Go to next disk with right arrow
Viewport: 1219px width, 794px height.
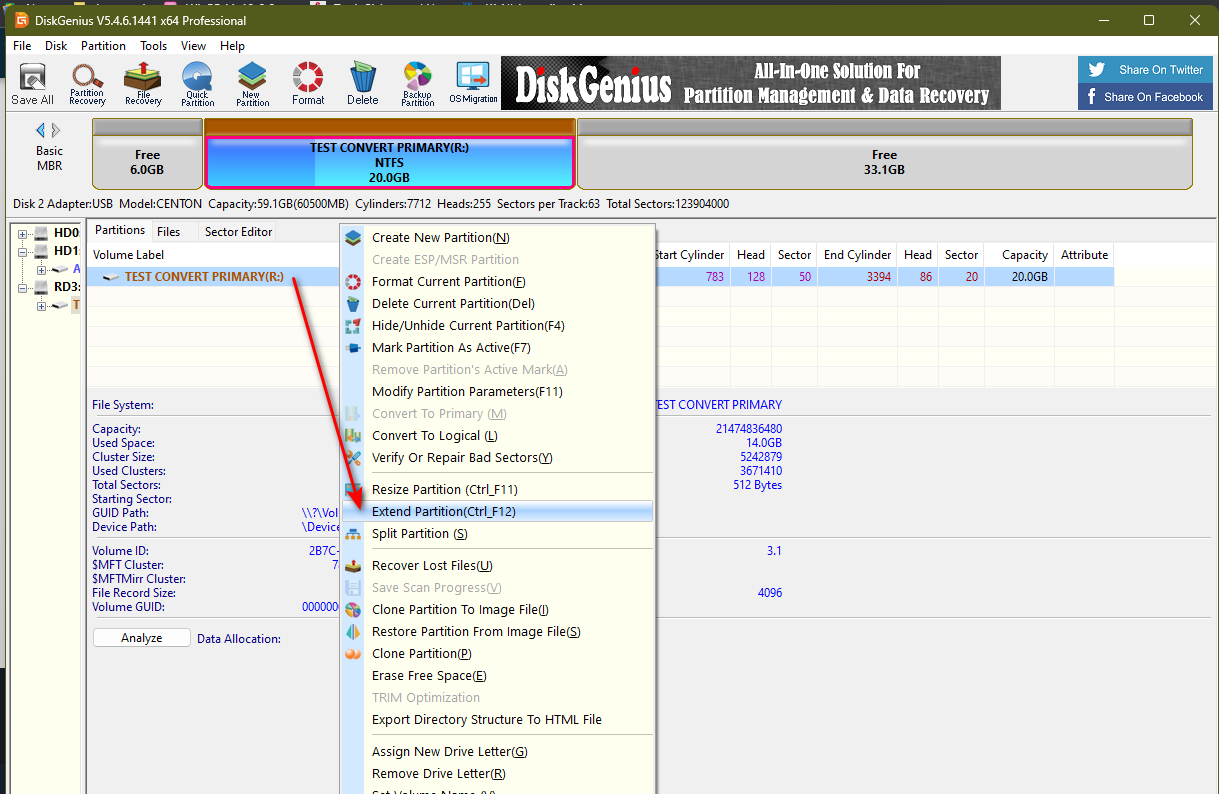[x=56, y=130]
